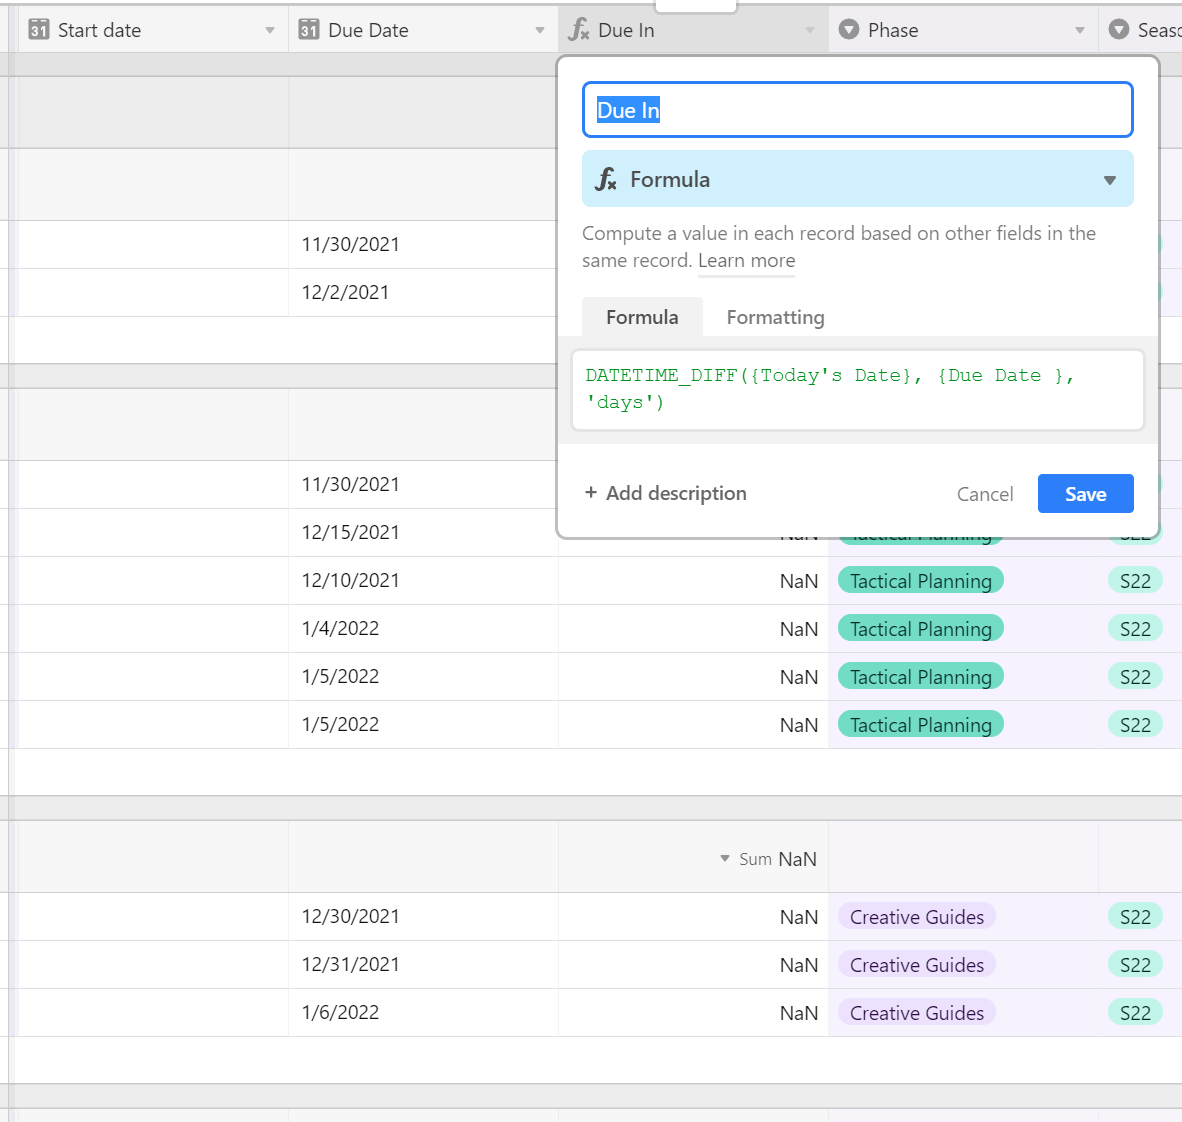The image size is (1182, 1122).
Task: Click NaN cell in 12/30/2021 row
Action: coord(694,917)
